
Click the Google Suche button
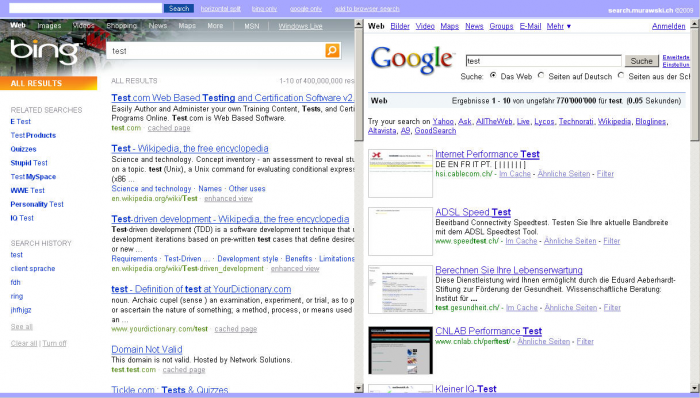[642, 61]
